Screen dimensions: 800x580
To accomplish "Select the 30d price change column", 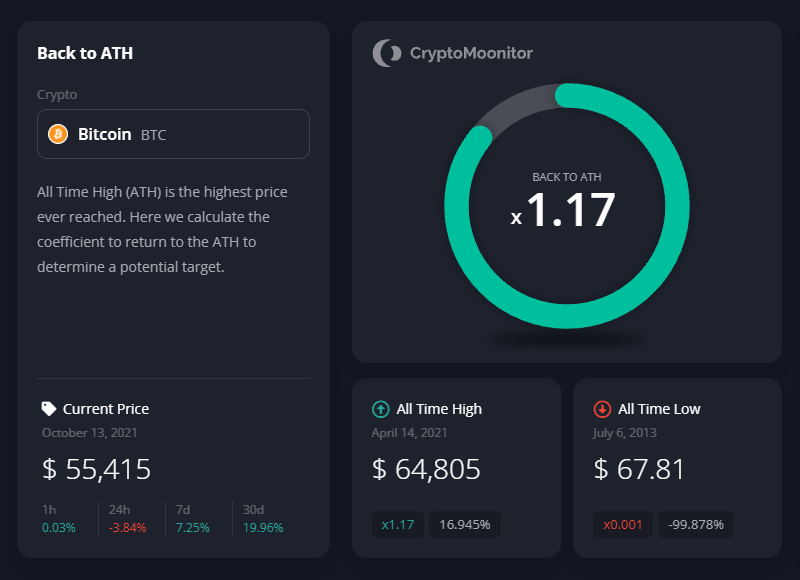I will click(264, 519).
